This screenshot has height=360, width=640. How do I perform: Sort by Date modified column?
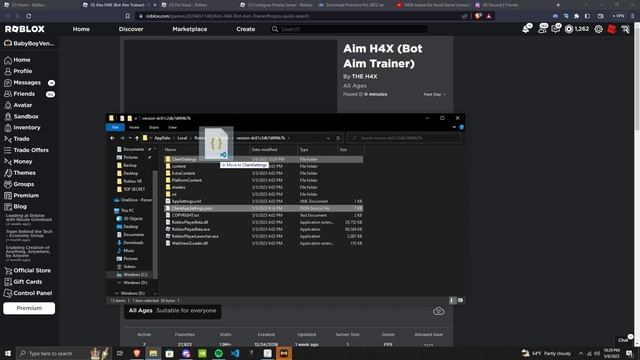coord(264,149)
